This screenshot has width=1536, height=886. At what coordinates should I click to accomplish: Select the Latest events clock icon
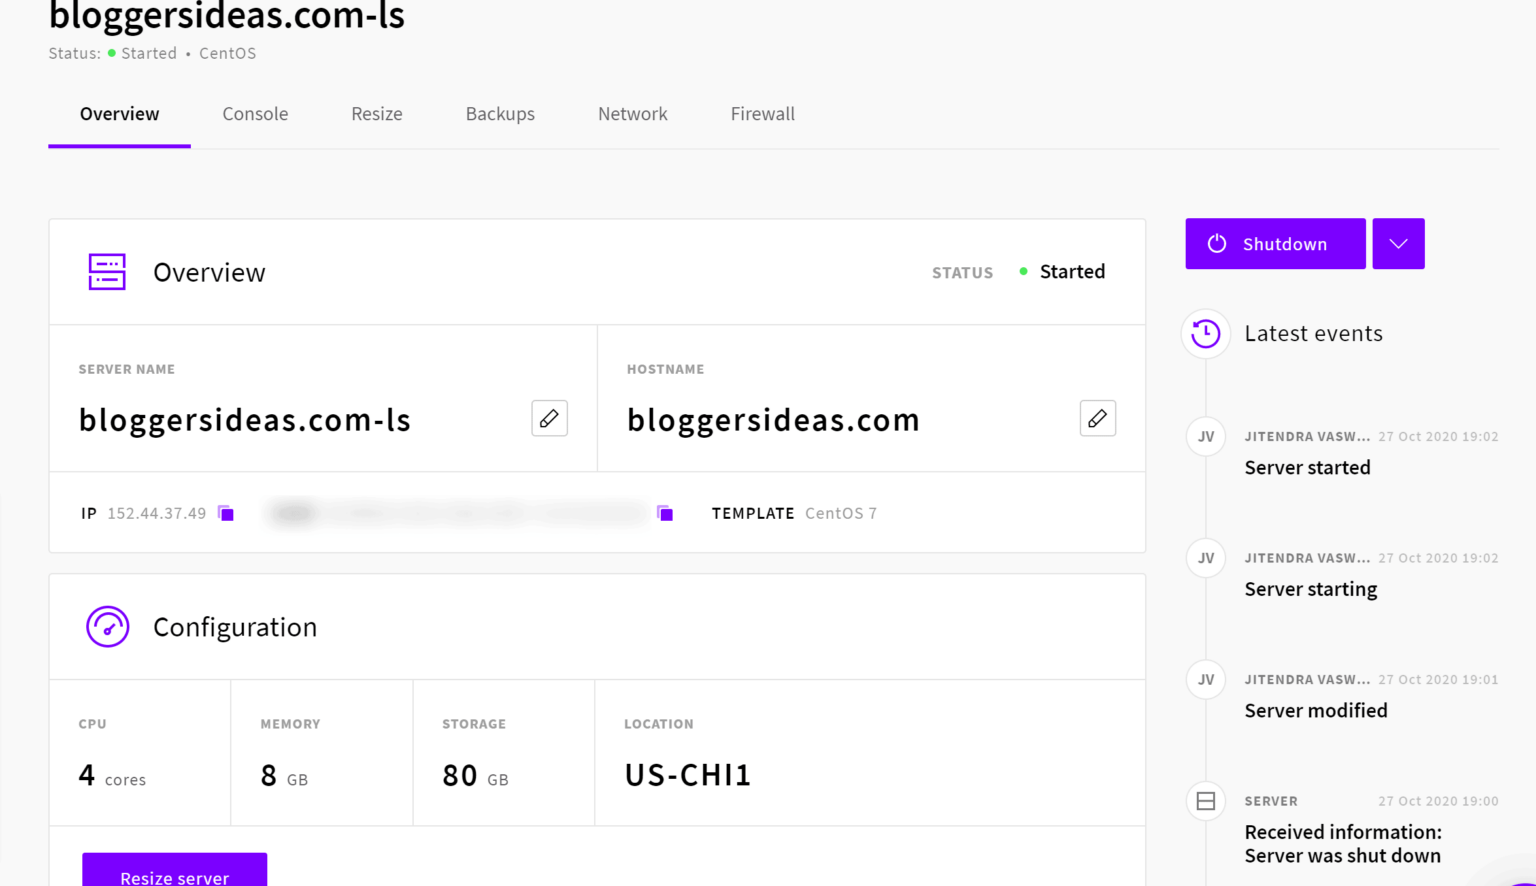(1205, 334)
